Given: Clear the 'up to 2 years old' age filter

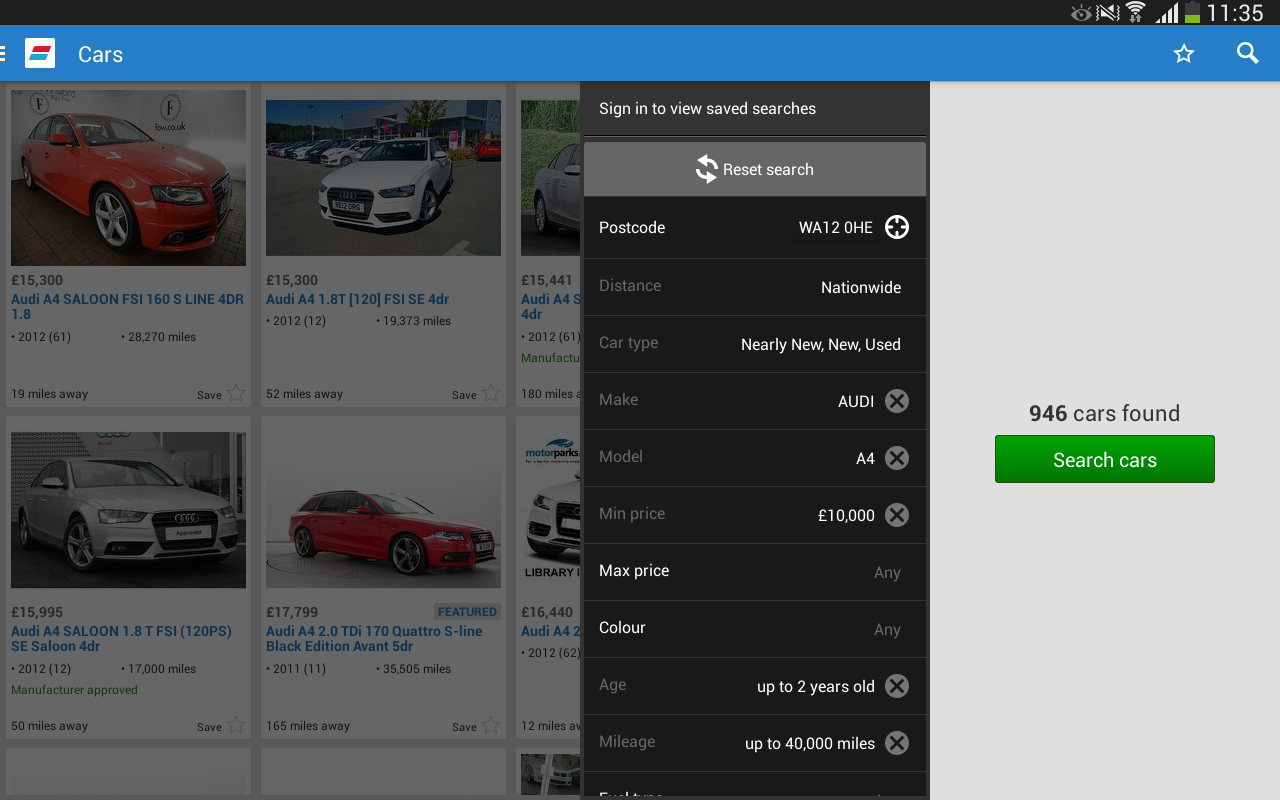Looking at the screenshot, I should point(896,686).
